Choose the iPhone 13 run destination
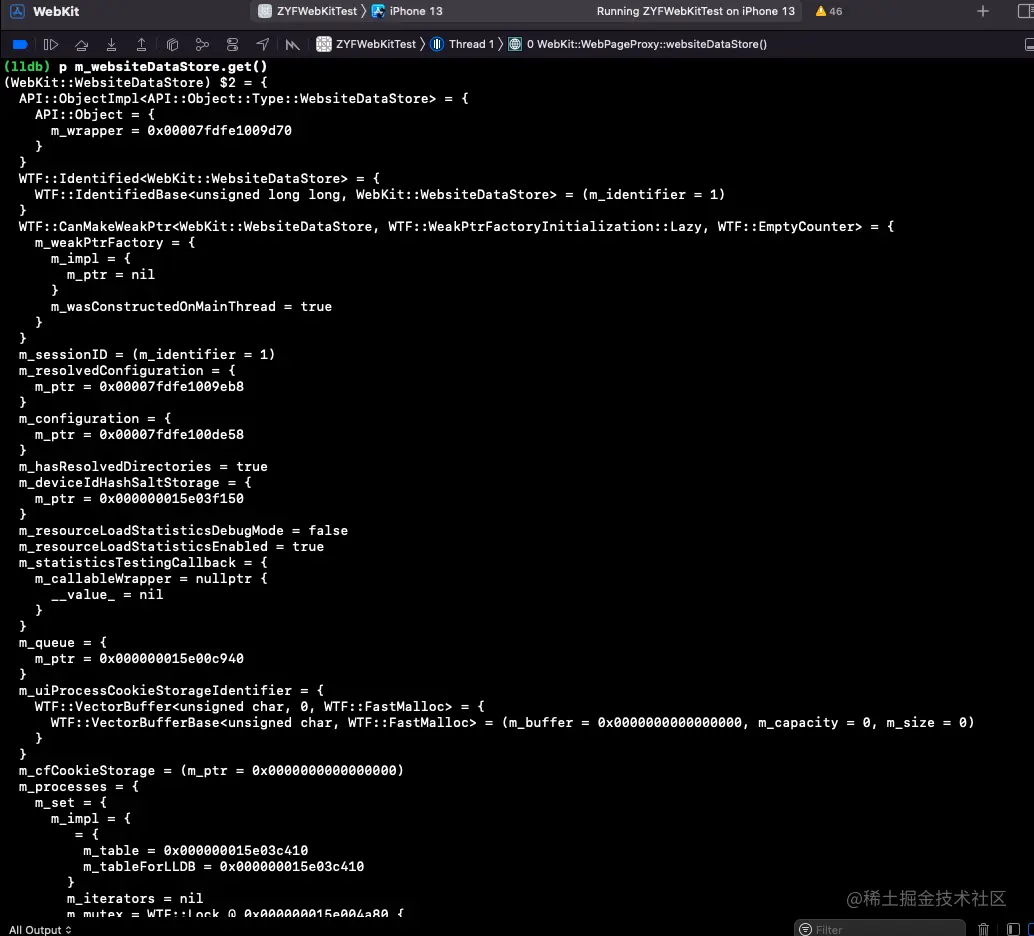1034x936 pixels. [x=408, y=11]
